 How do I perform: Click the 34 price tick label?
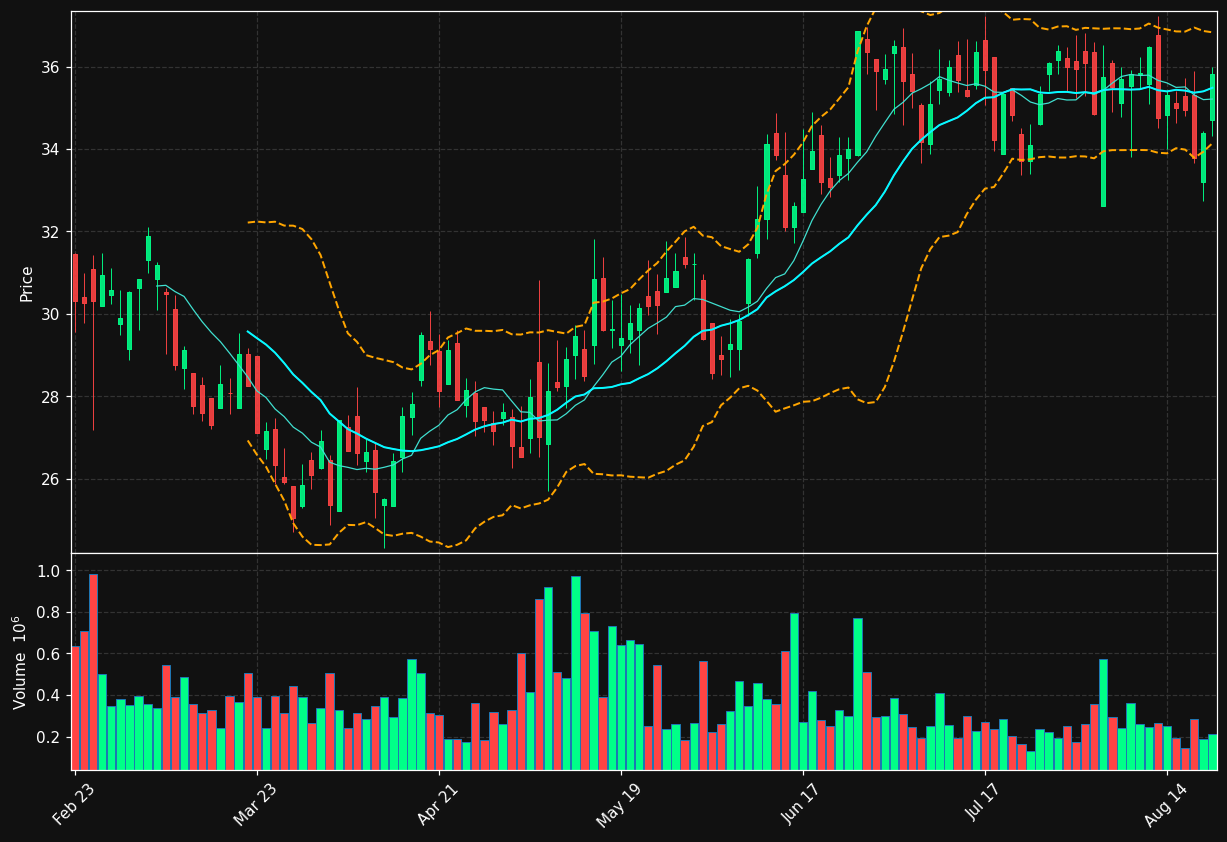click(51, 150)
